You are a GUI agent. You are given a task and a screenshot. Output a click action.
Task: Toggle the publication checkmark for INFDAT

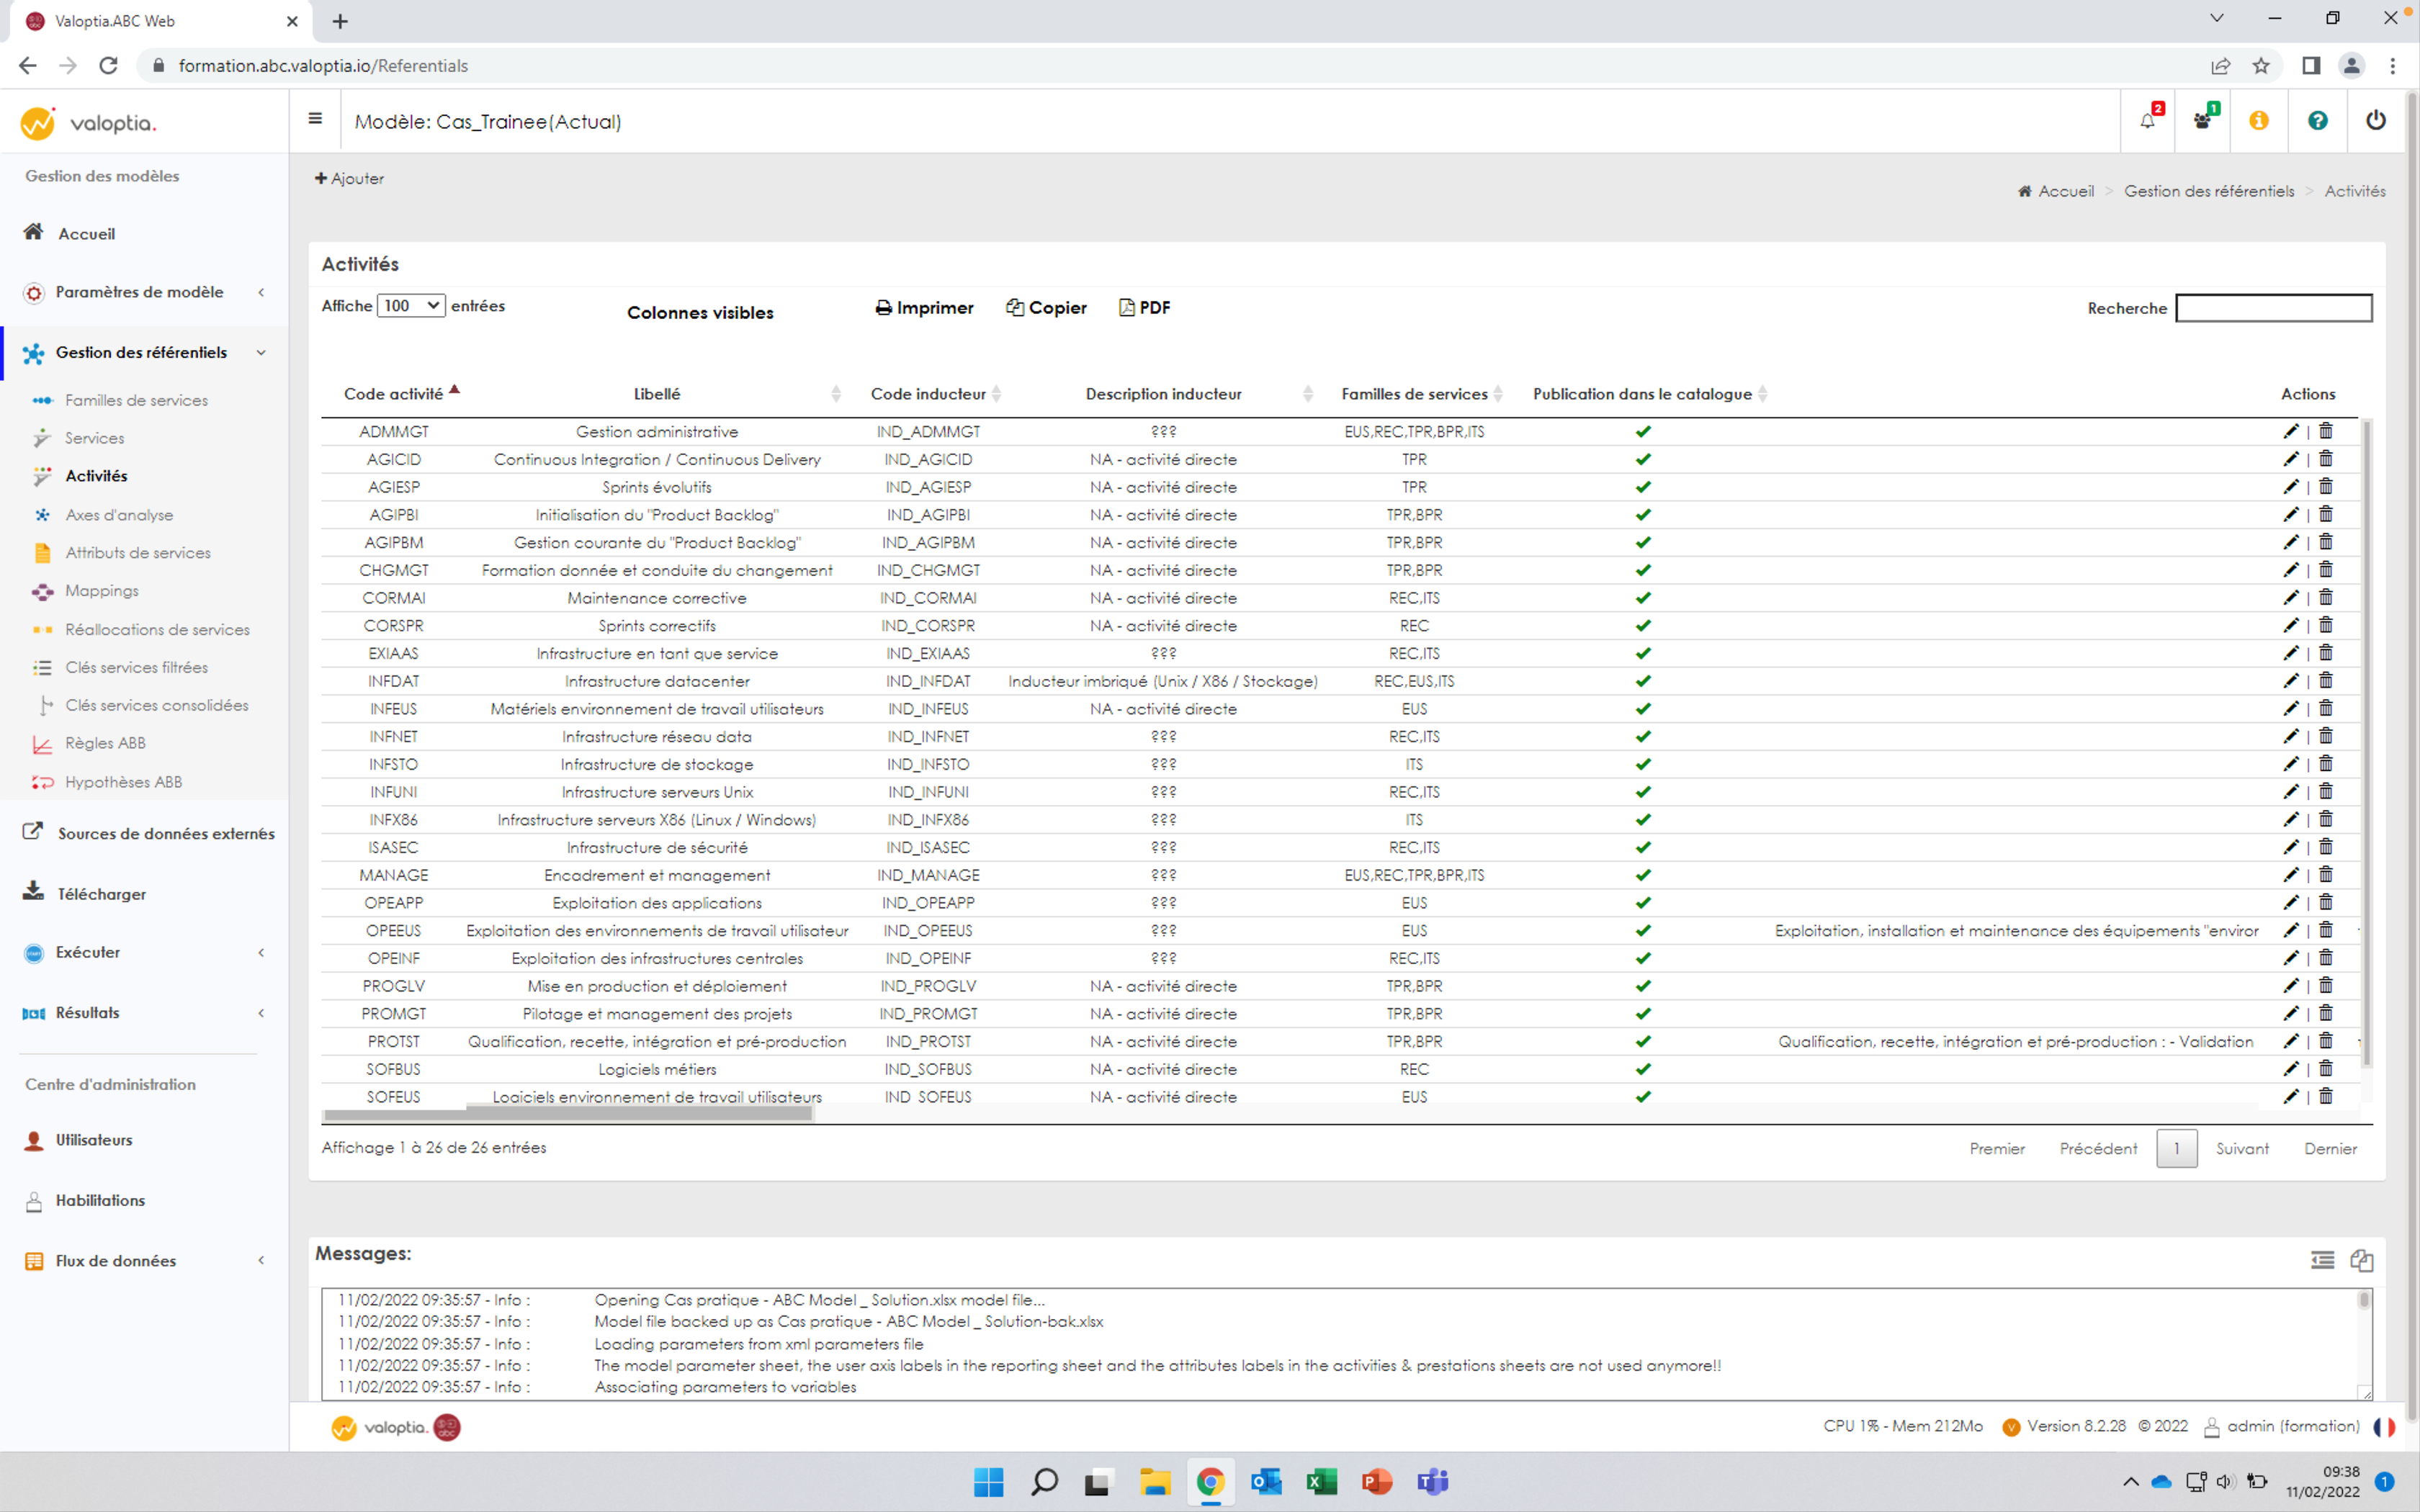pyautogui.click(x=1642, y=680)
